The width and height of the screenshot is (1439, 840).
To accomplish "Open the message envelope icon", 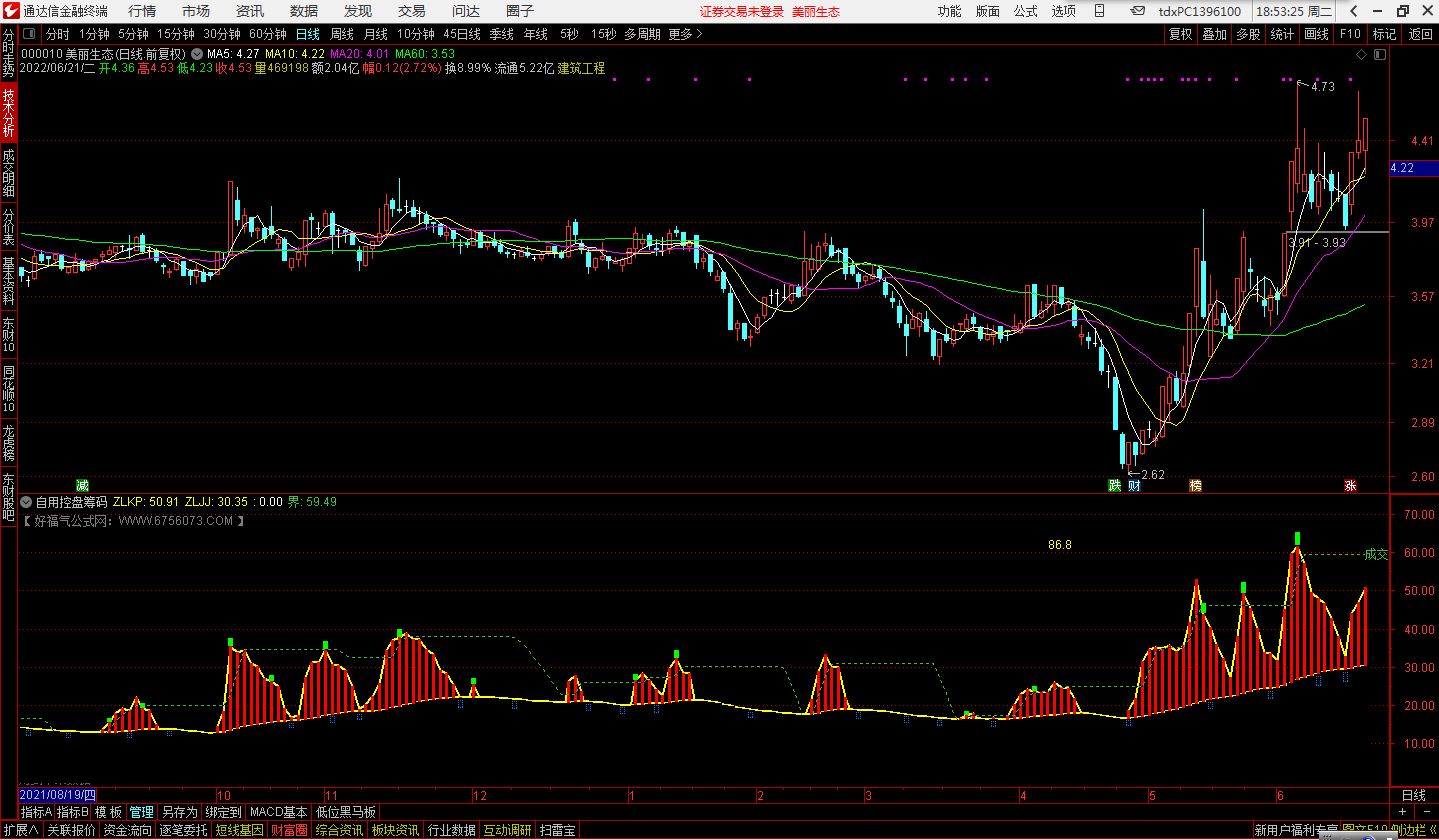I will (1138, 11).
